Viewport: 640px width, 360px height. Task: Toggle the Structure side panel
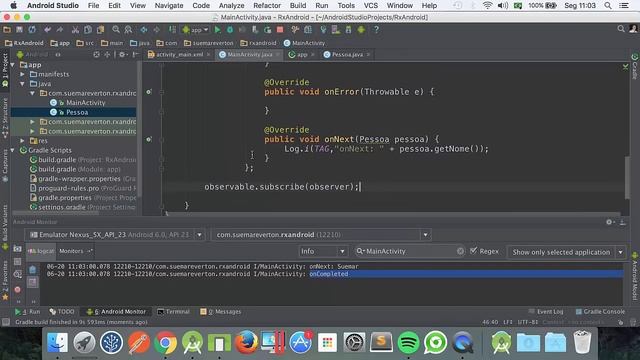click(x=5, y=117)
